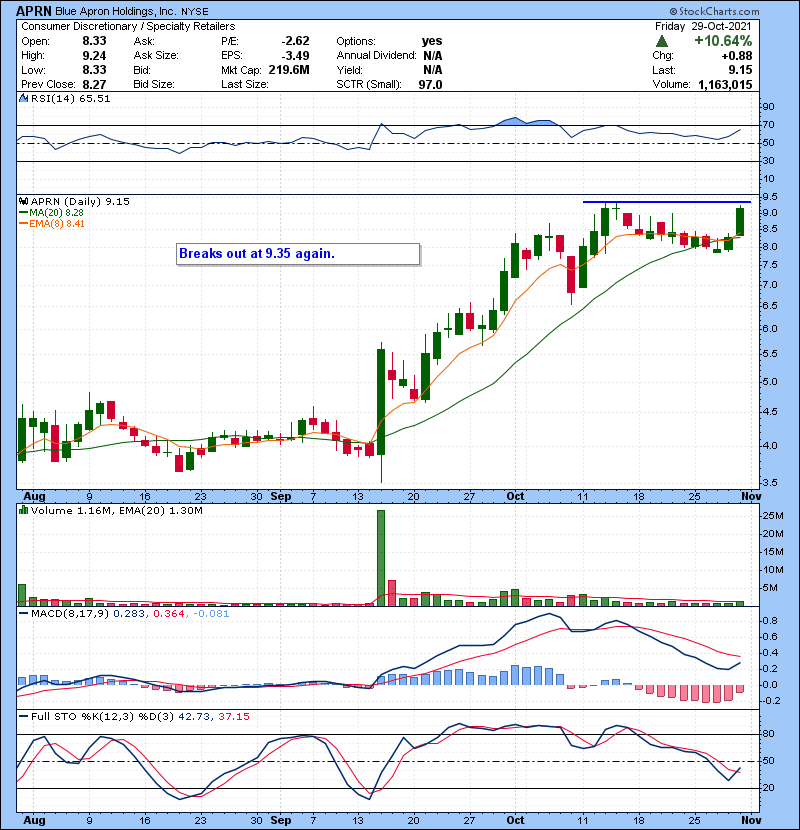Click the MACD(8,17,9) legend line marker
Image resolution: width=800 pixels, height=830 pixels.
click(x=23, y=614)
